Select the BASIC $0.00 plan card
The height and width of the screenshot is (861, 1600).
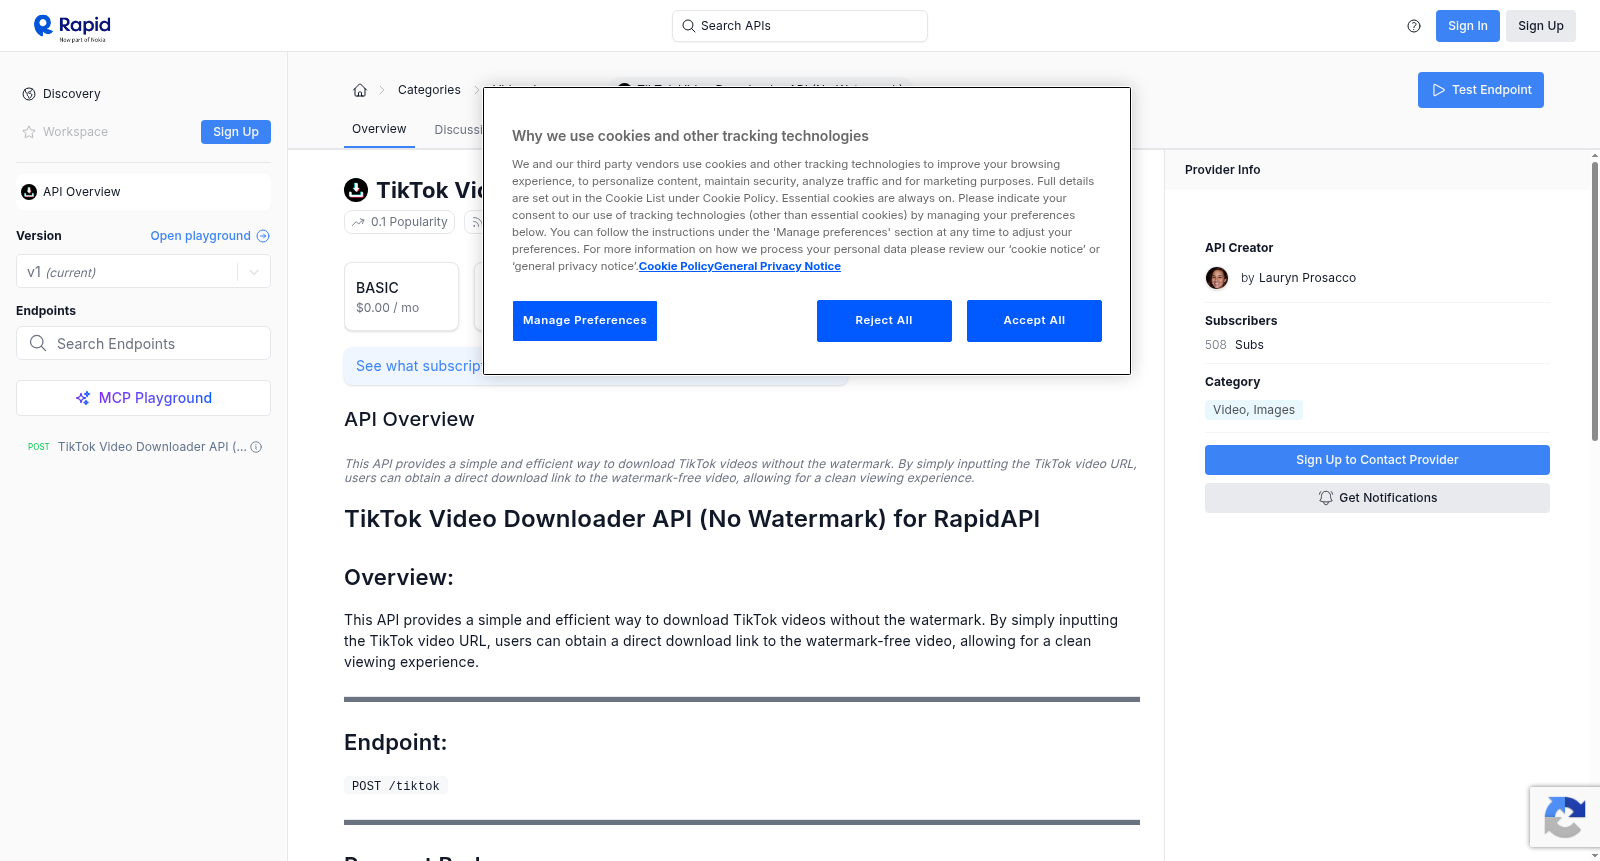[401, 297]
